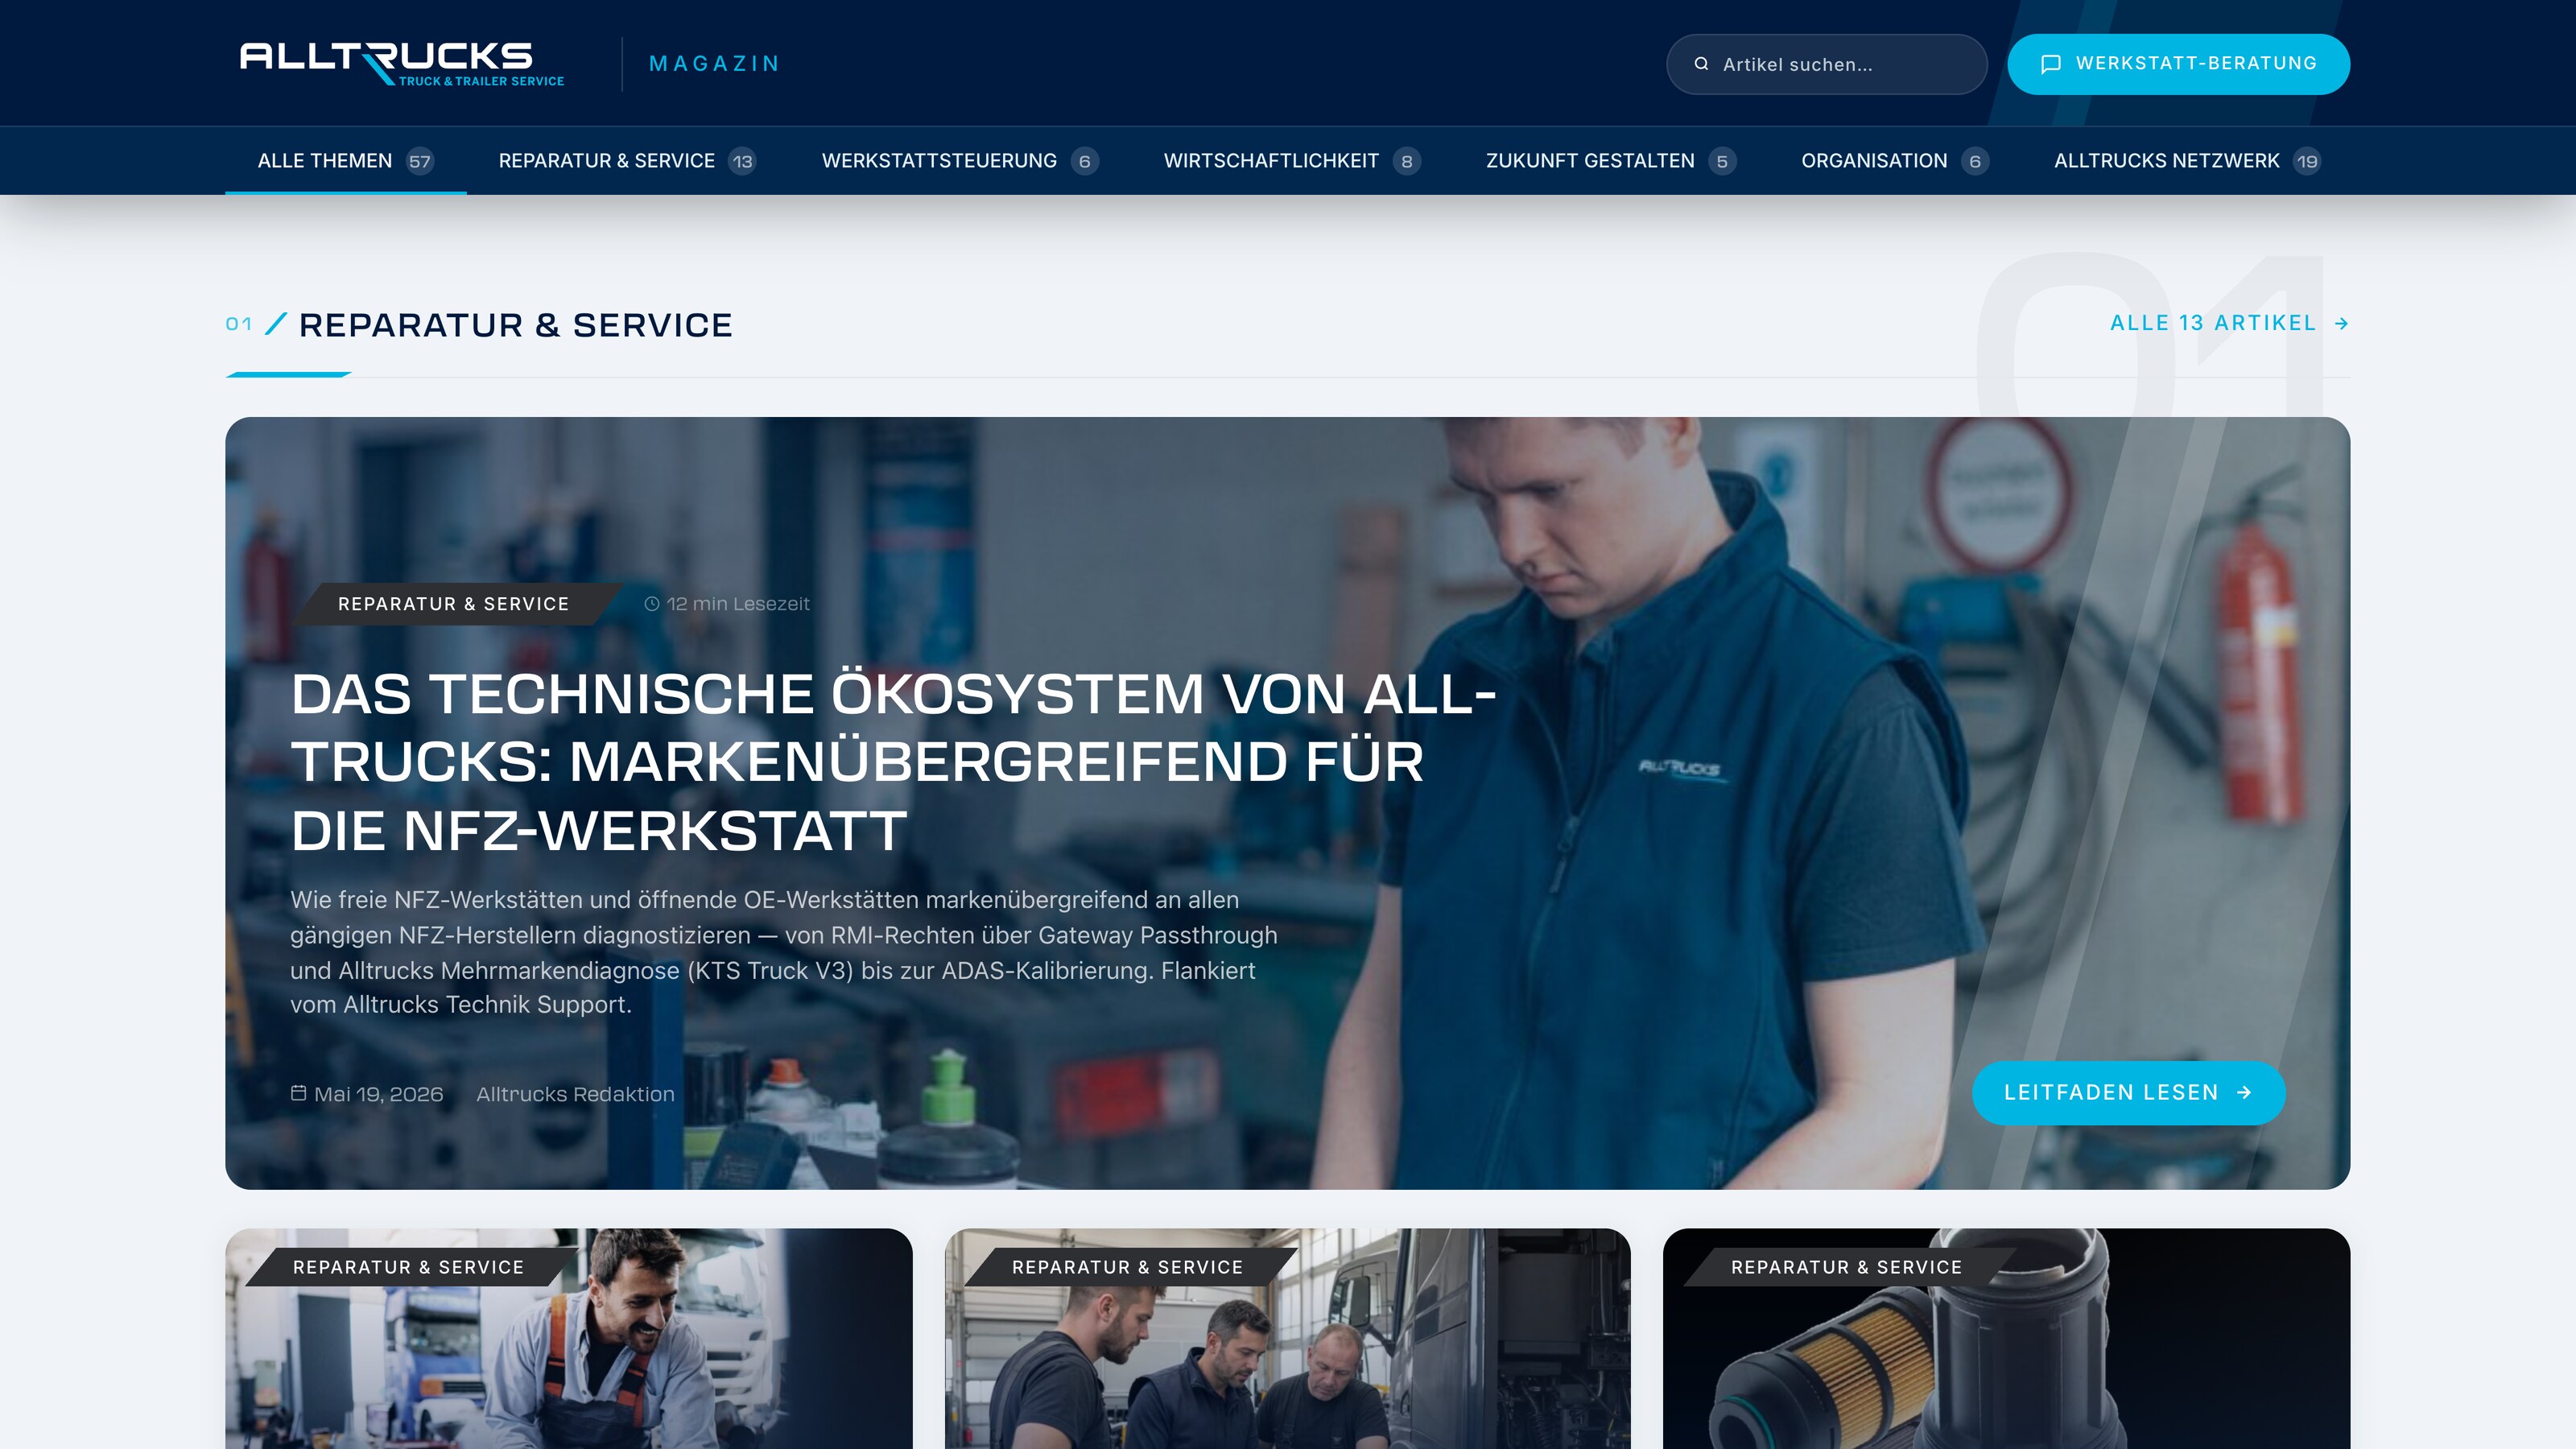
Task: Click the clock icon beside 12 min Lesezeit
Action: [x=652, y=604]
